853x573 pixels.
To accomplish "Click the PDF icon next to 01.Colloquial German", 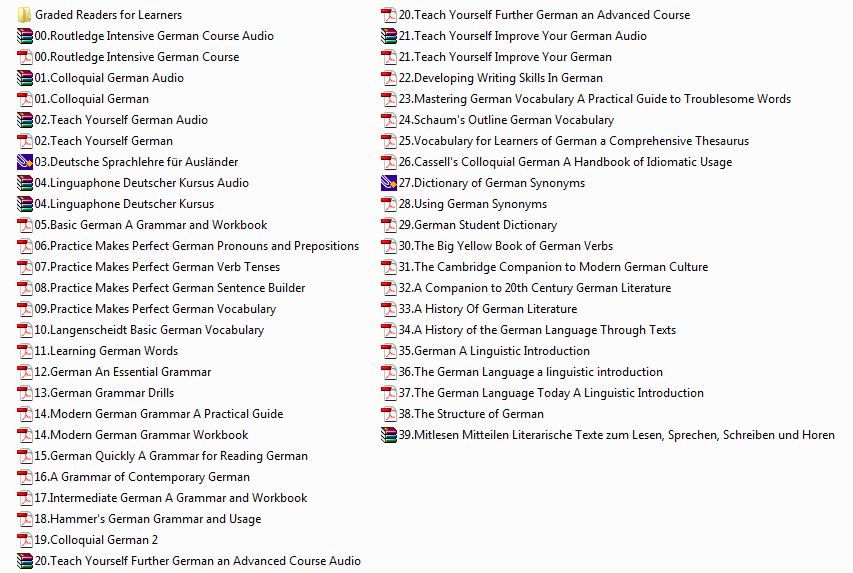I will (25, 99).
